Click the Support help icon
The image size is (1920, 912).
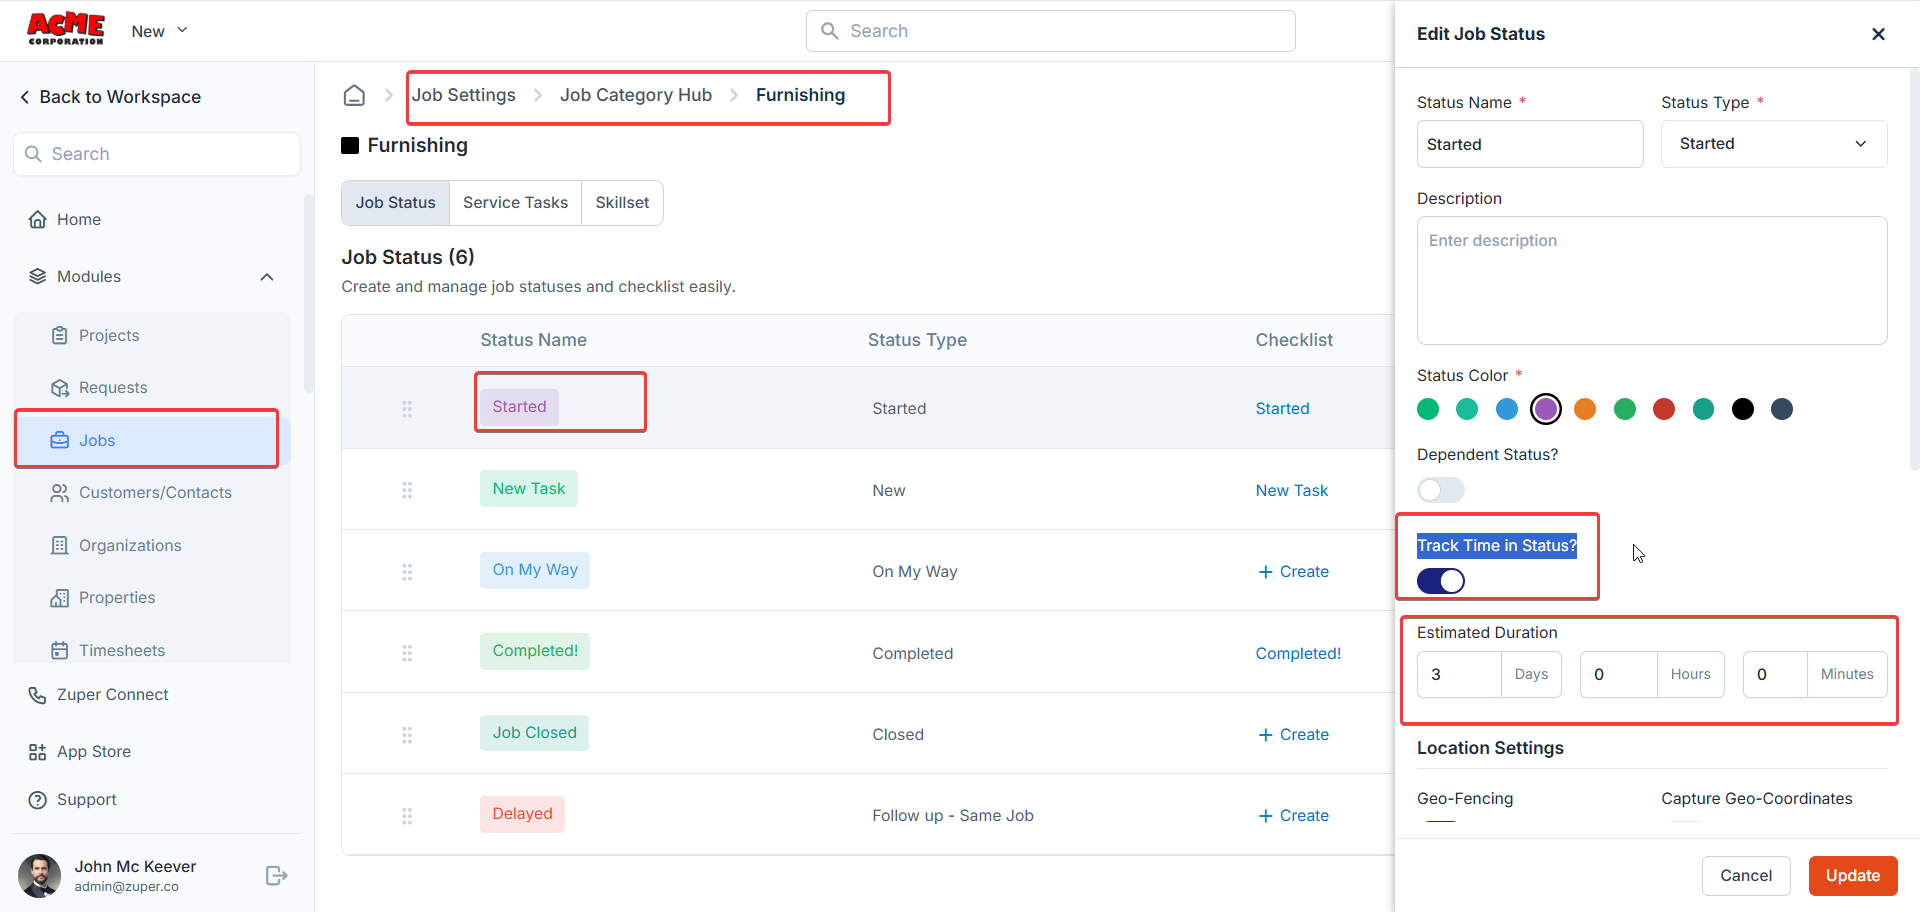tap(38, 800)
